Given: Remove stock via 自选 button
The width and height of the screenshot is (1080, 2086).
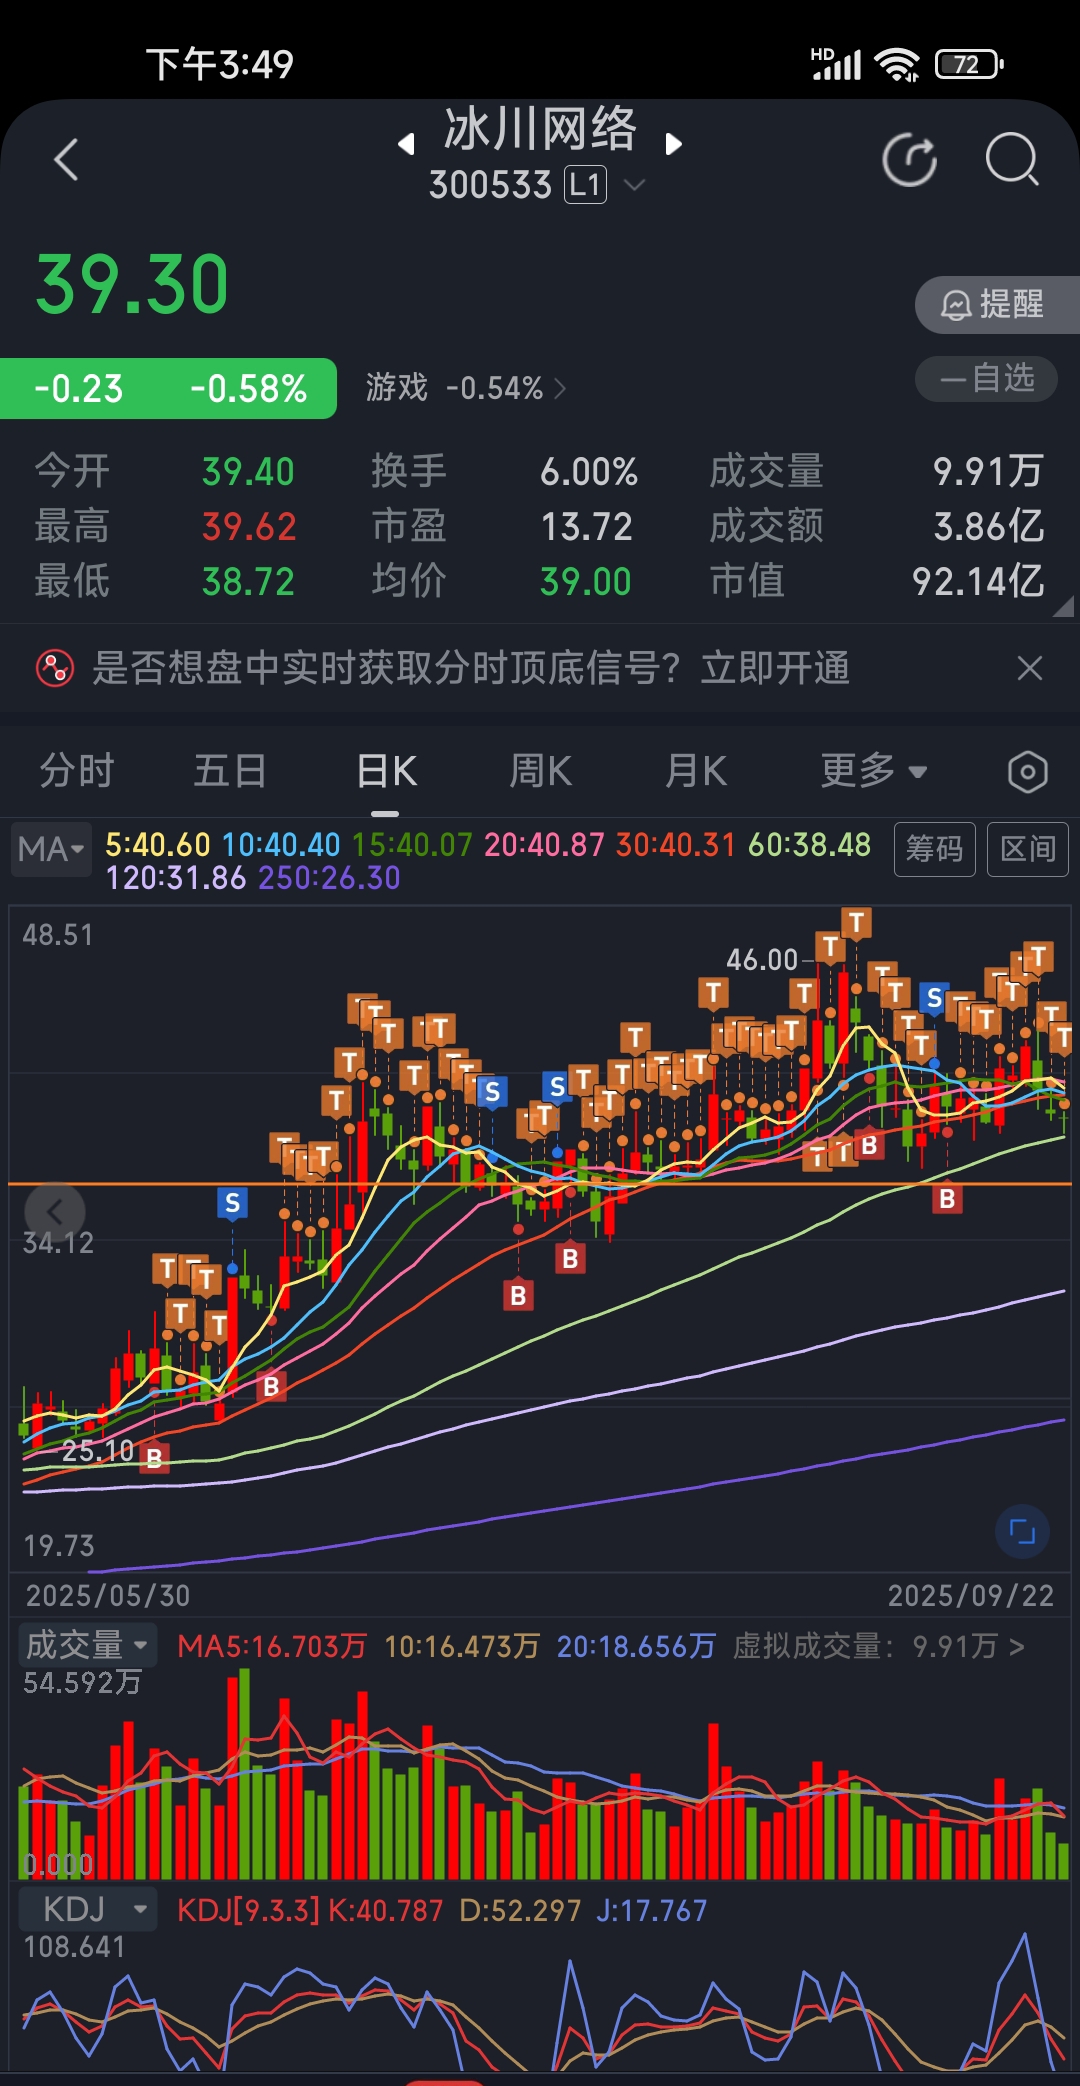Looking at the screenshot, I should [x=986, y=379].
